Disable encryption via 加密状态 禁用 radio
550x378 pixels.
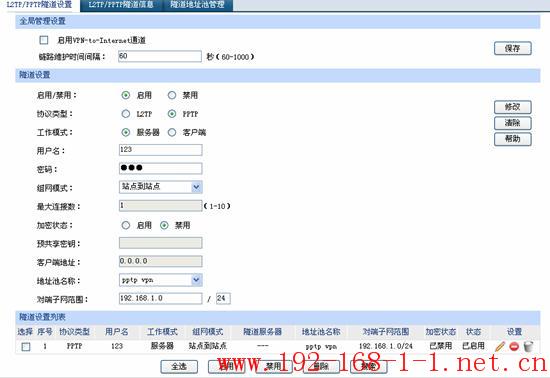click(x=164, y=225)
